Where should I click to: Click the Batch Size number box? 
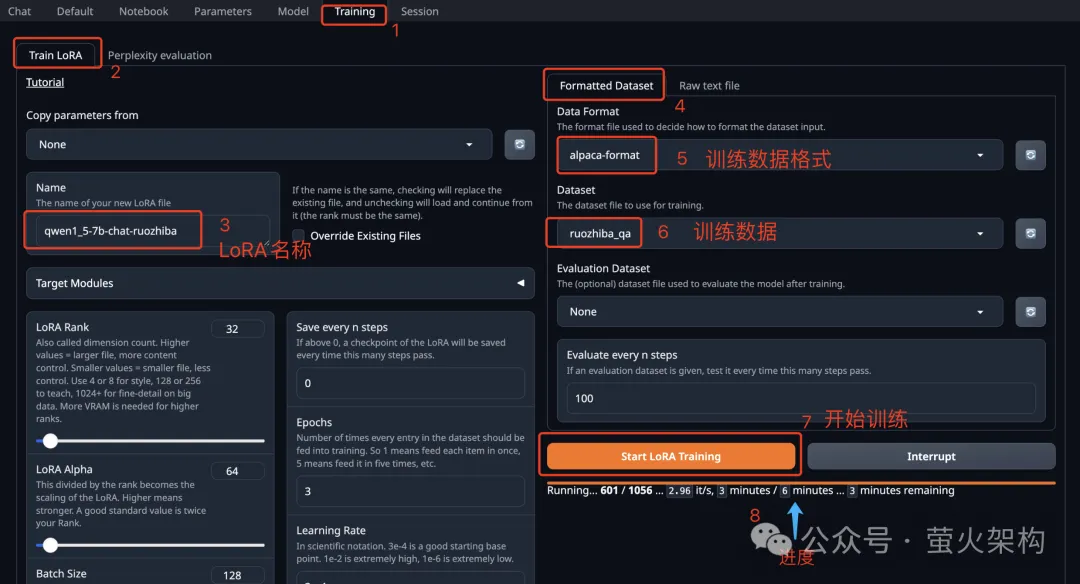pyautogui.click(x=238, y=575)
